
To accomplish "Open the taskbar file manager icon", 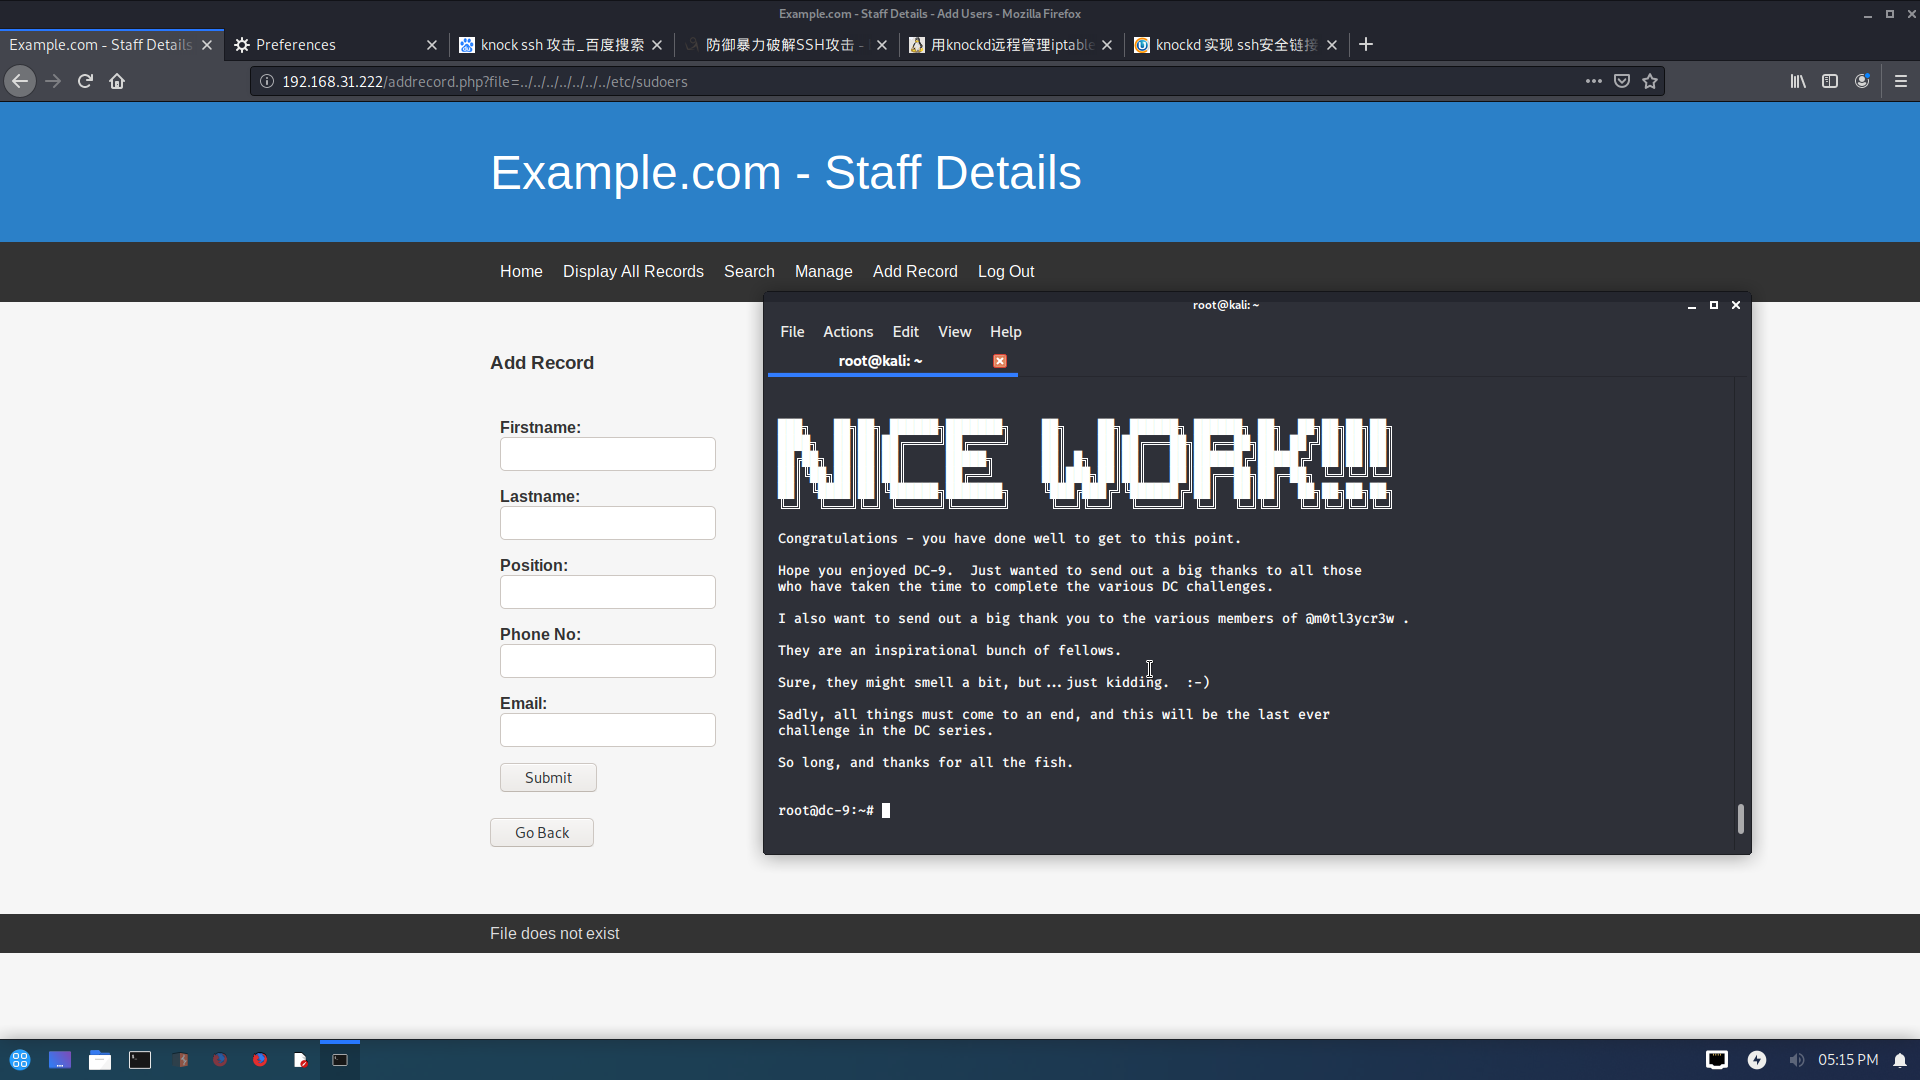I will pyautogui.click(x=100, y=1060).
